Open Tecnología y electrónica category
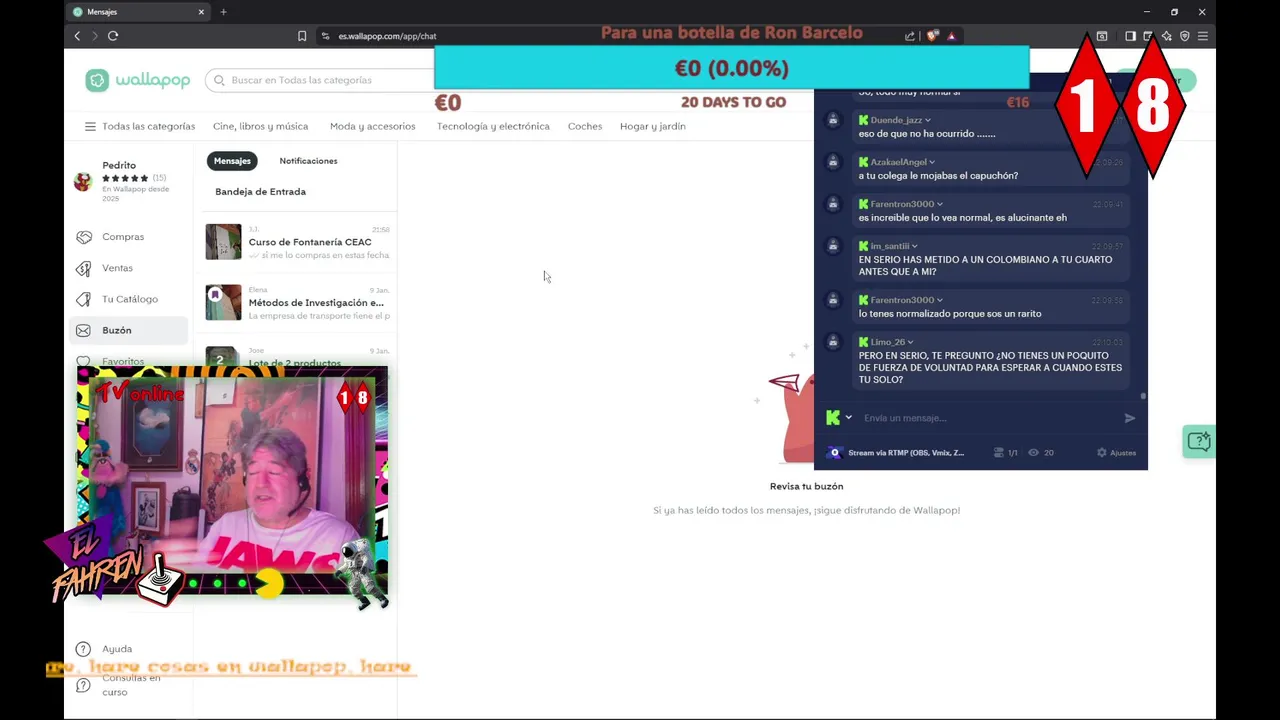 [493, 127]
